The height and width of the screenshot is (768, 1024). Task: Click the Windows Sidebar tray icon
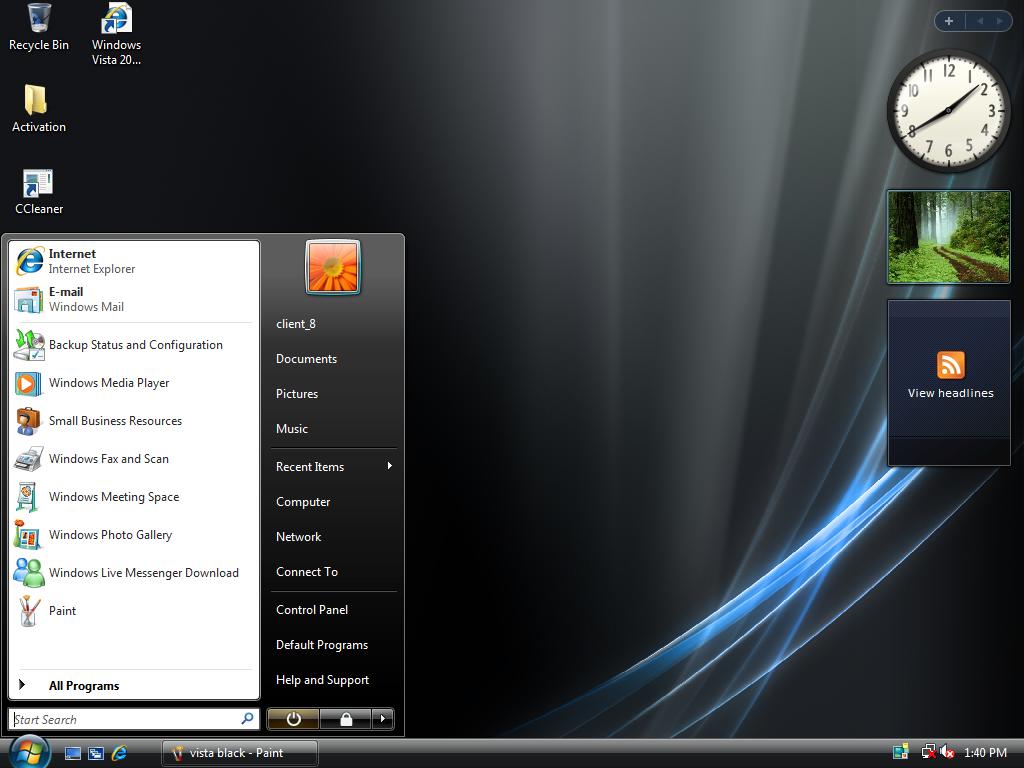pos(901,752)
